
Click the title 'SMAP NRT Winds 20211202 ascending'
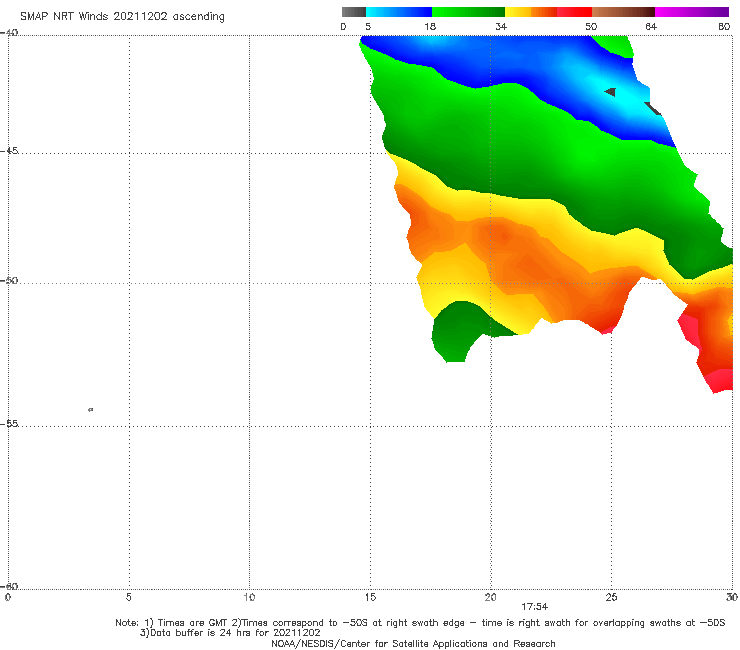[x=122, y=16]
